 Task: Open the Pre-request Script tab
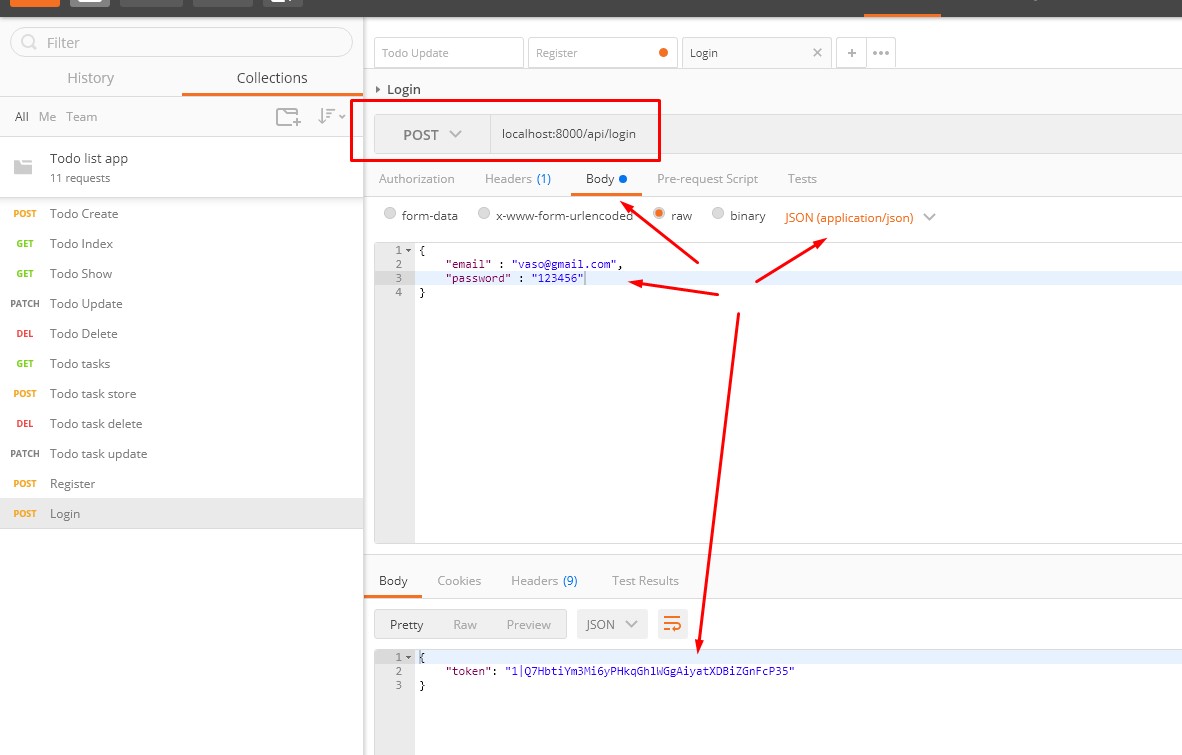click(707, 179)
